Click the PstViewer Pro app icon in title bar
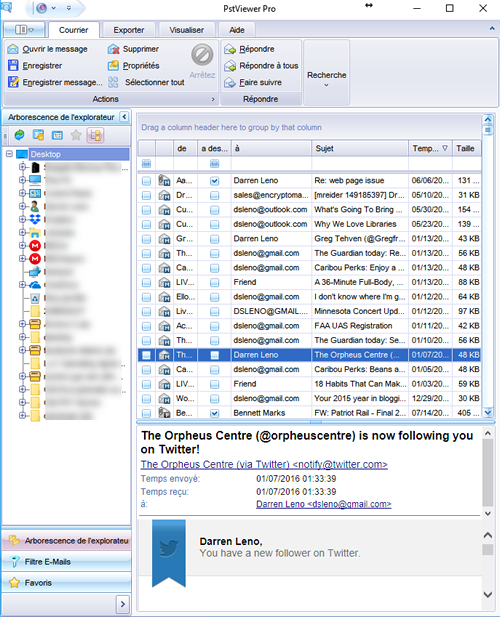This screenshot has width=500, height=617. tap(6, 7)
